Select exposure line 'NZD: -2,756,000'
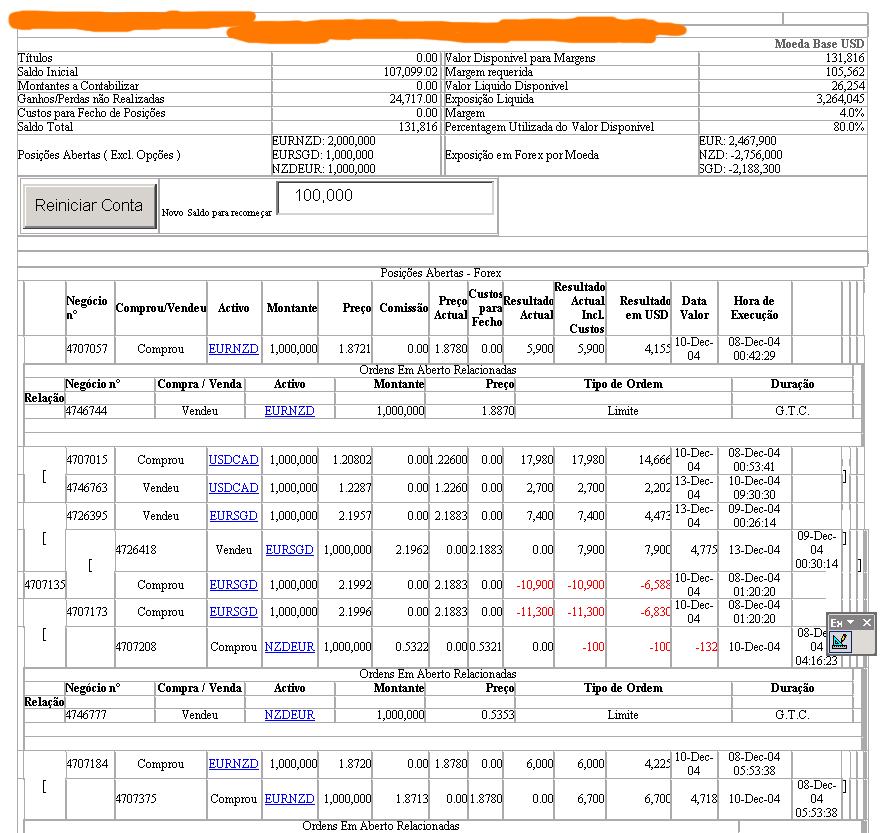The height and width of the screenshot is (833, 893). click(741, 155)
